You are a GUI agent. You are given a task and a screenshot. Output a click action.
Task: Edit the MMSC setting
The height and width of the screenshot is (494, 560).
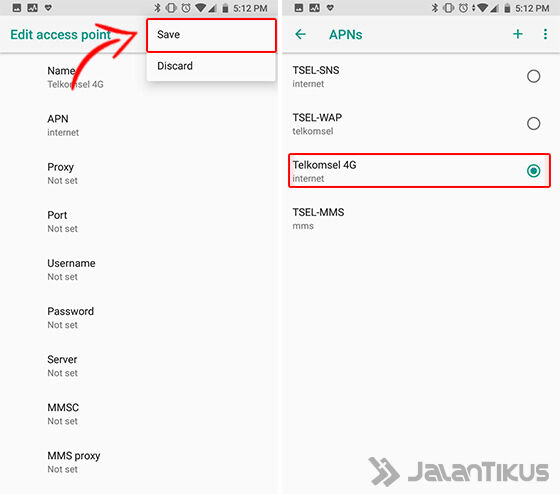click(x=139, y=414)
